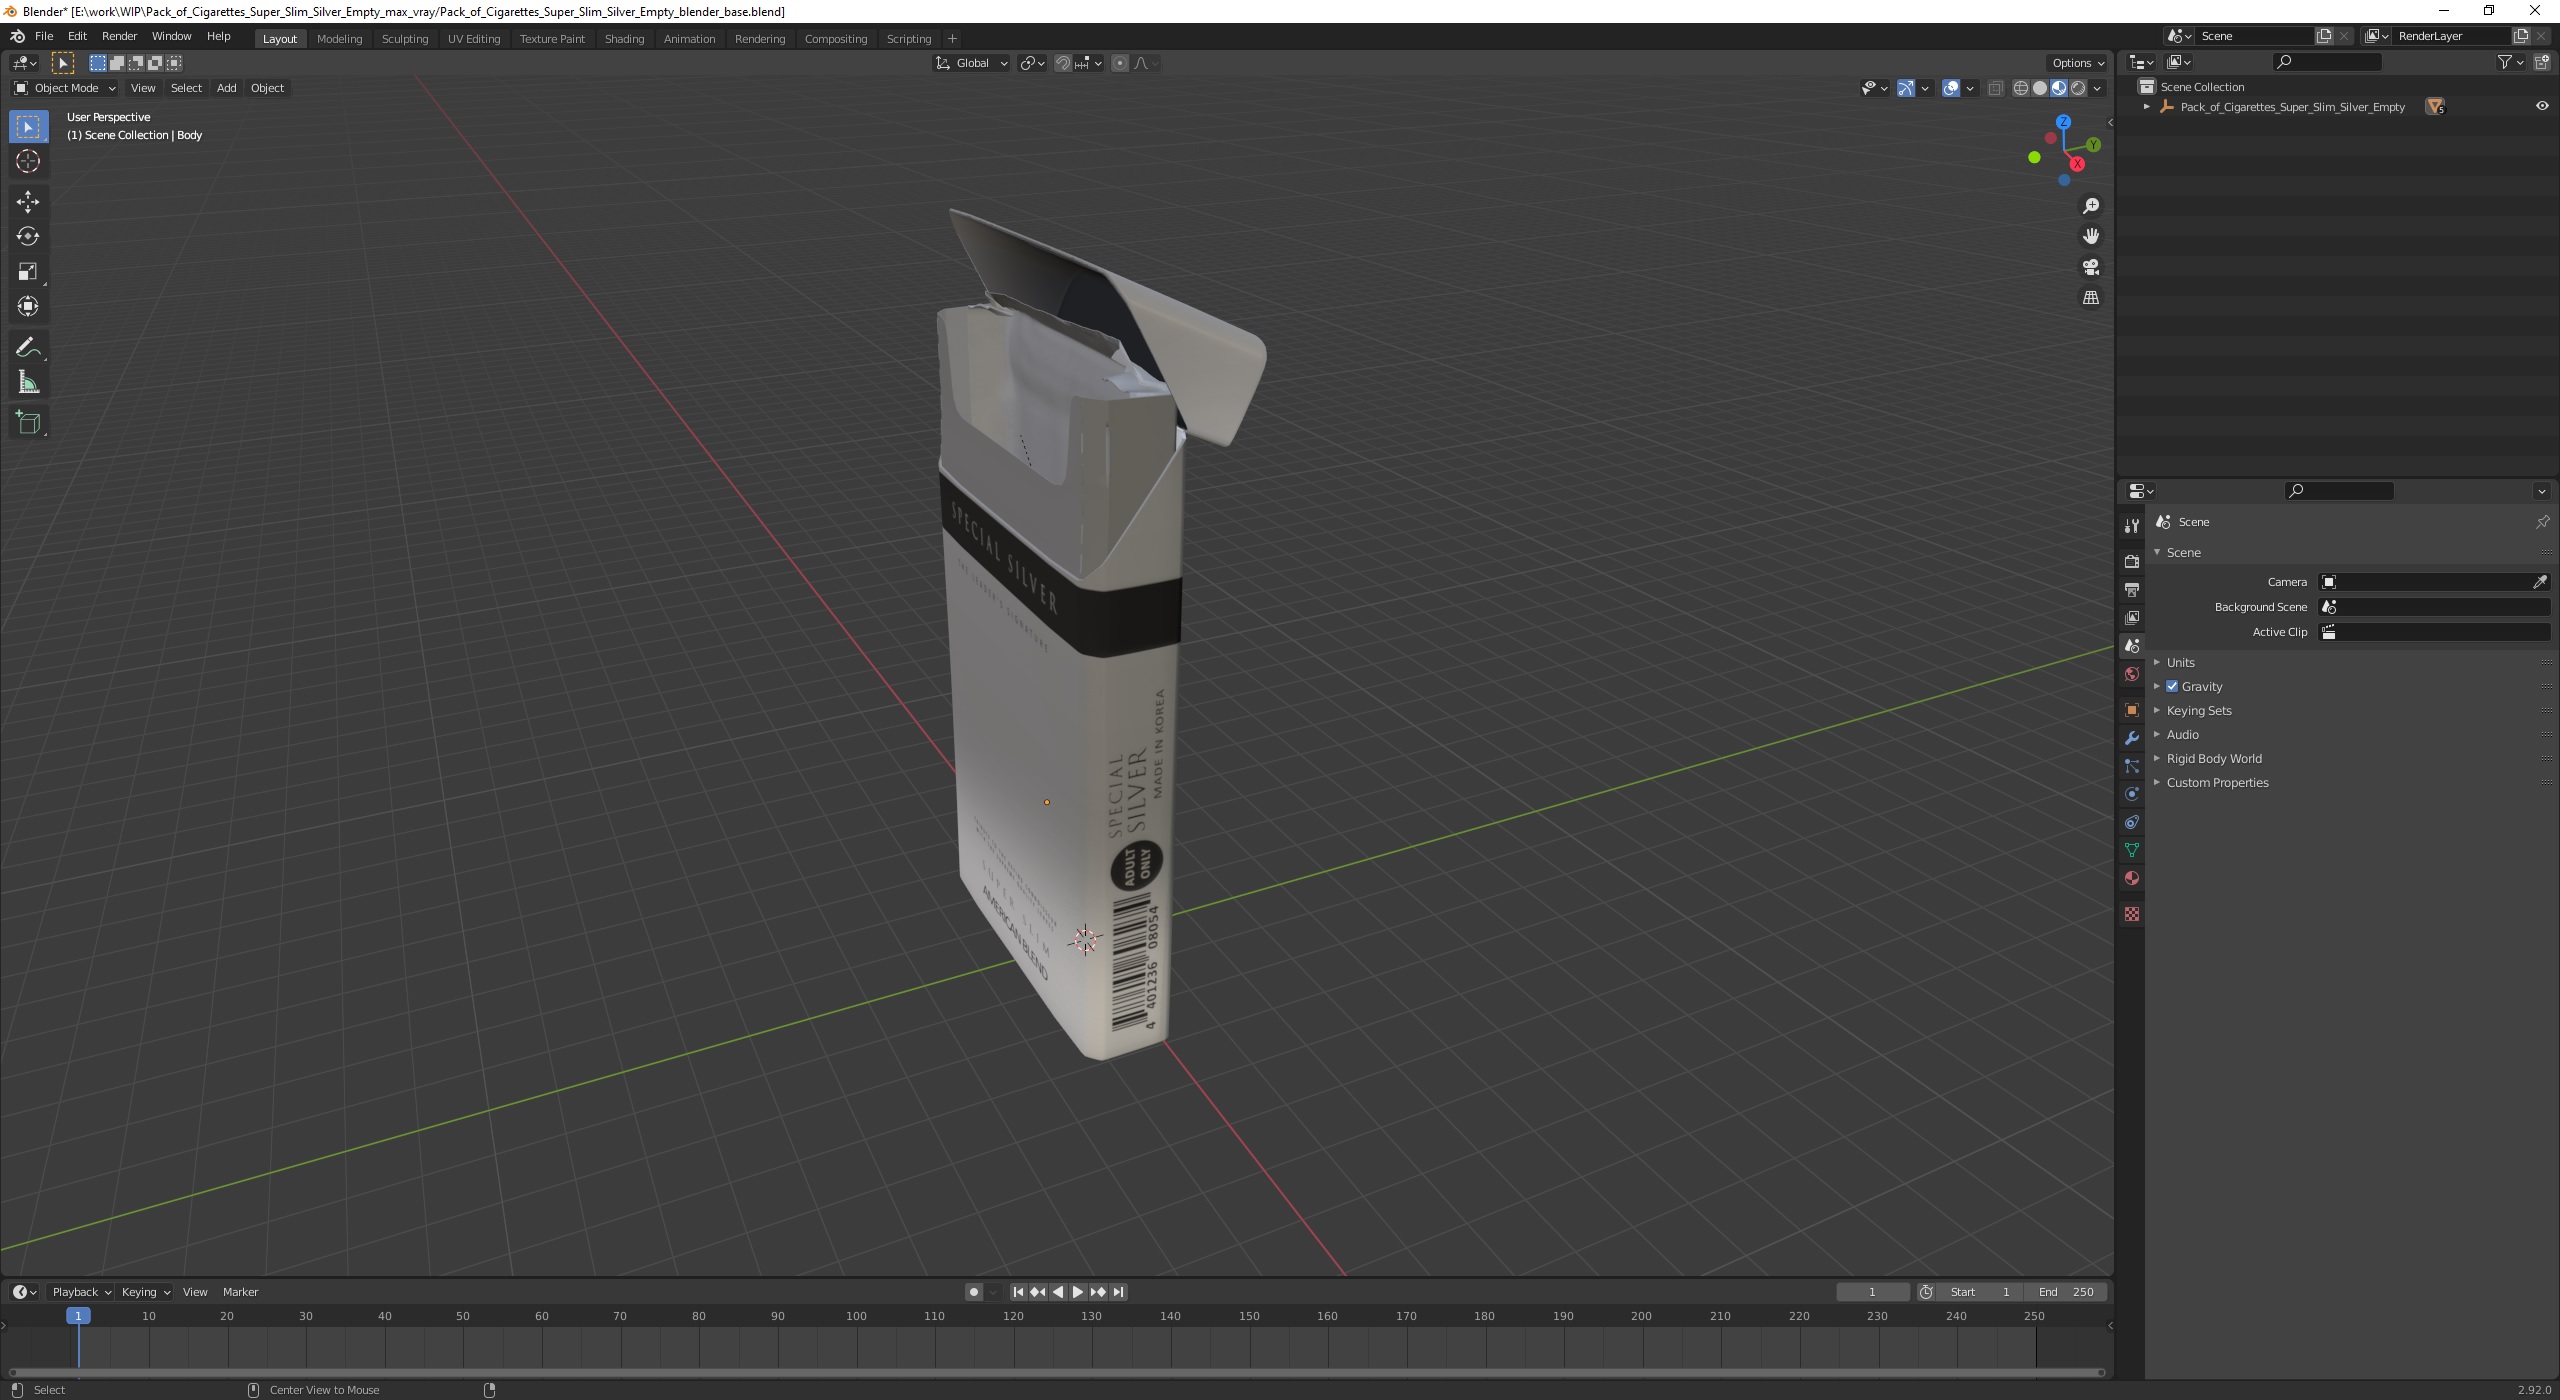The width and height of the screenshot is (2560, 1400).
Task: Toggle viewport gizmos display button
Action: [1906, 88]
